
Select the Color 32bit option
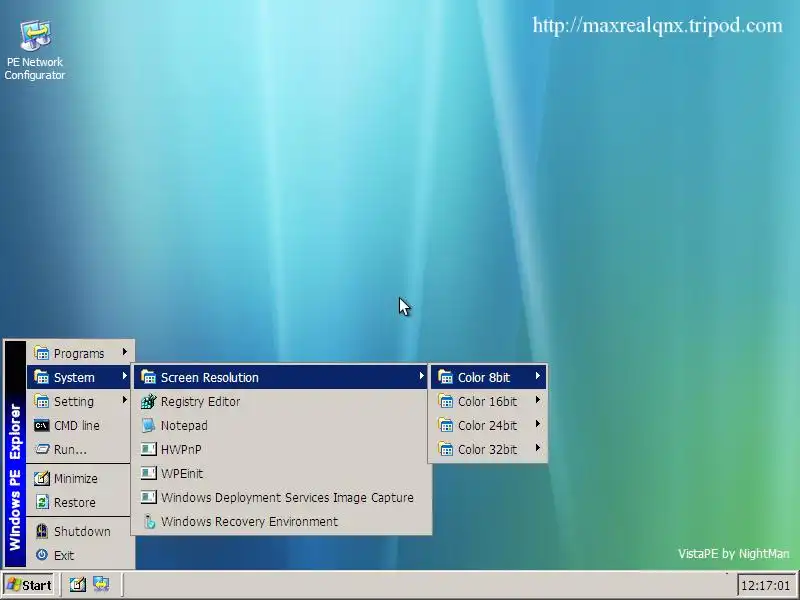tap(488, 449)
